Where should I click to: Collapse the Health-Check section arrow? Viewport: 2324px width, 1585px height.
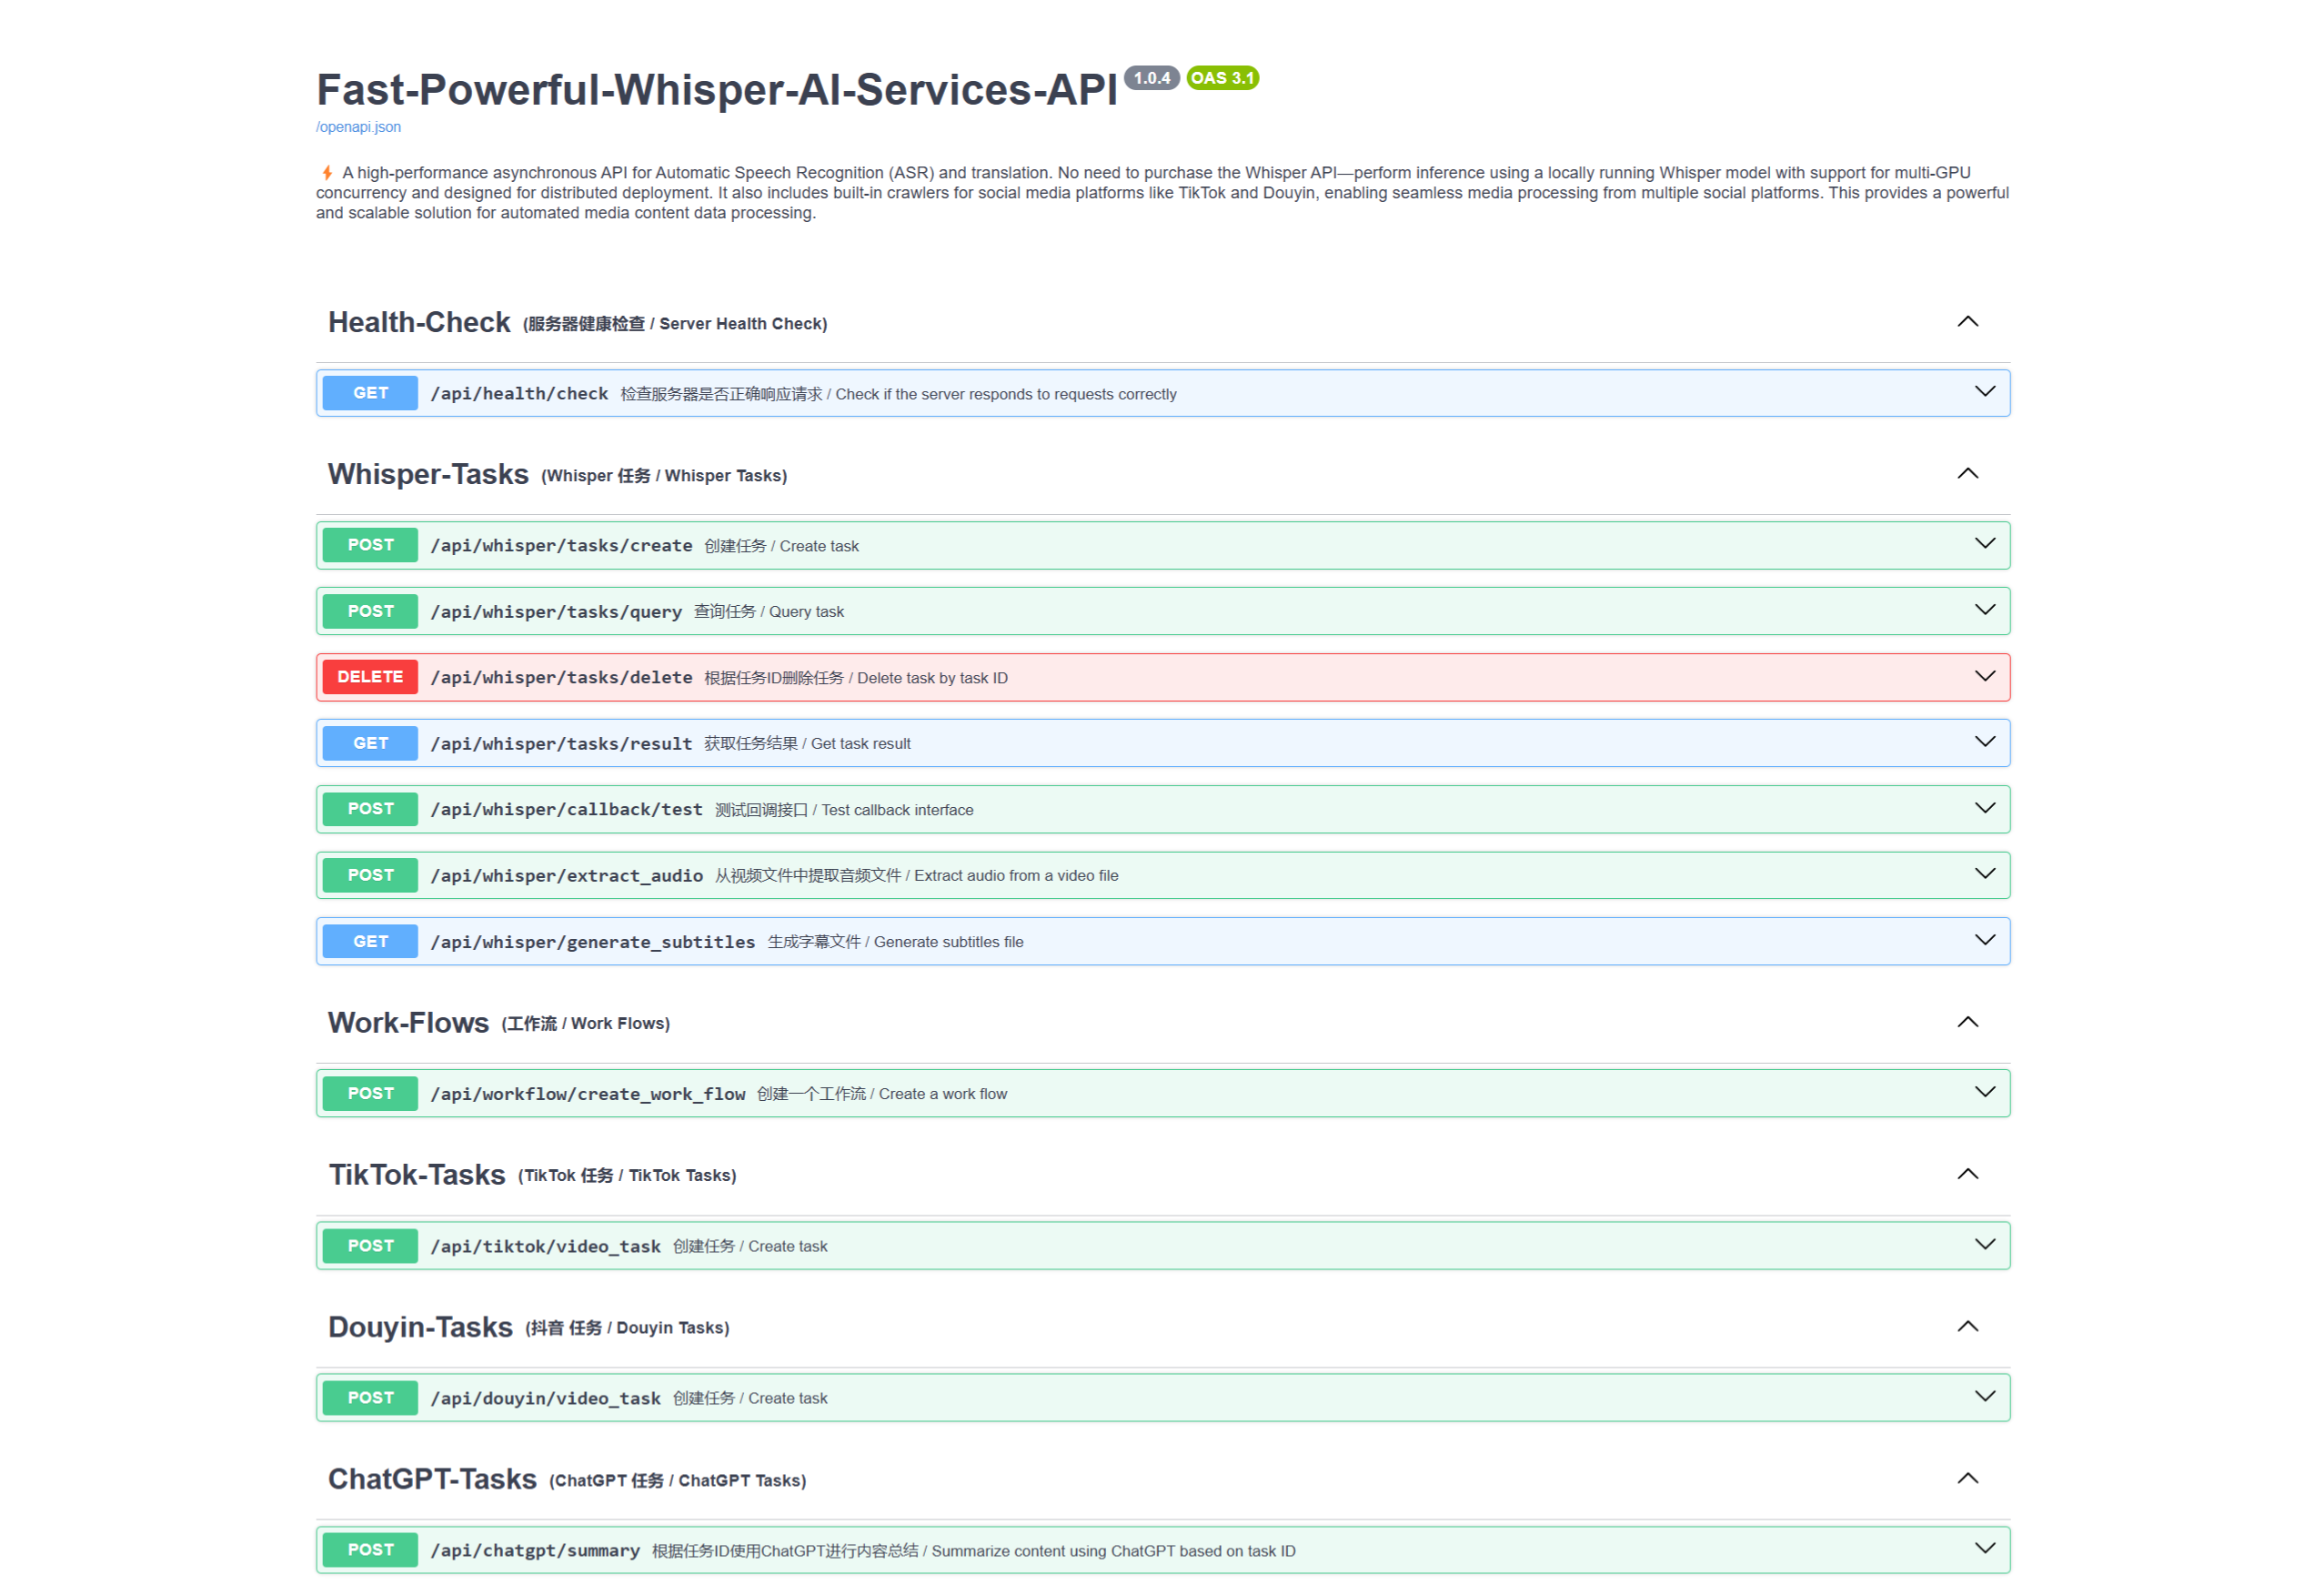[1967, 322]
